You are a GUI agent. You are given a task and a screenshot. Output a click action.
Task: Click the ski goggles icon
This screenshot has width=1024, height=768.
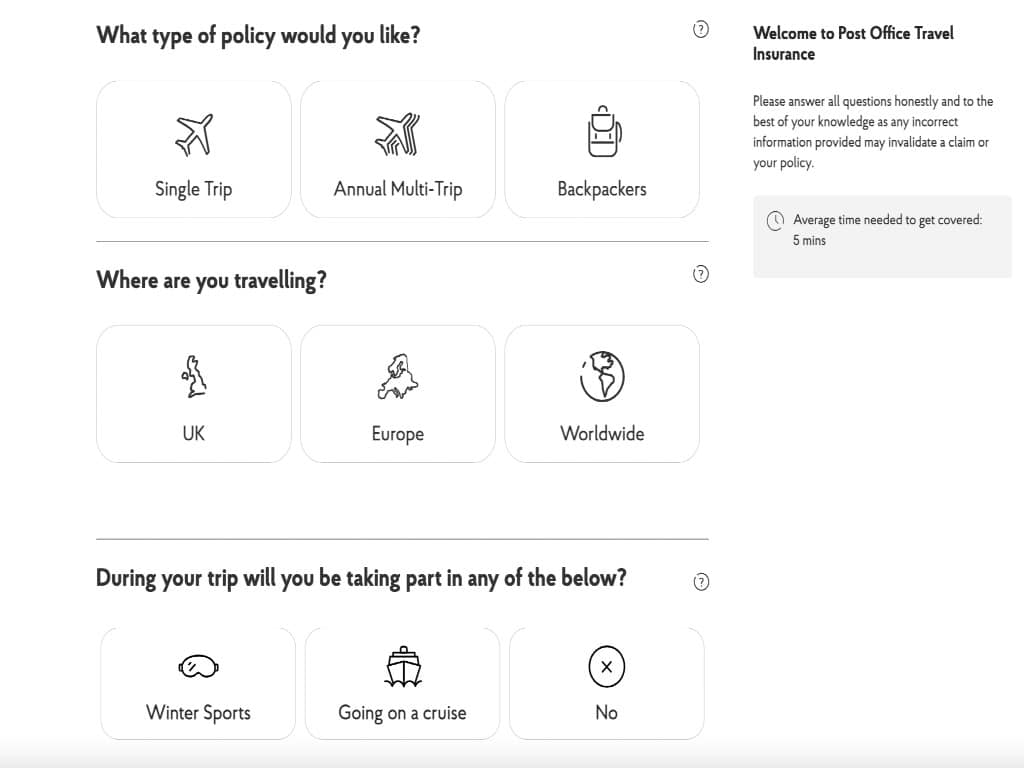click(198, 666)
